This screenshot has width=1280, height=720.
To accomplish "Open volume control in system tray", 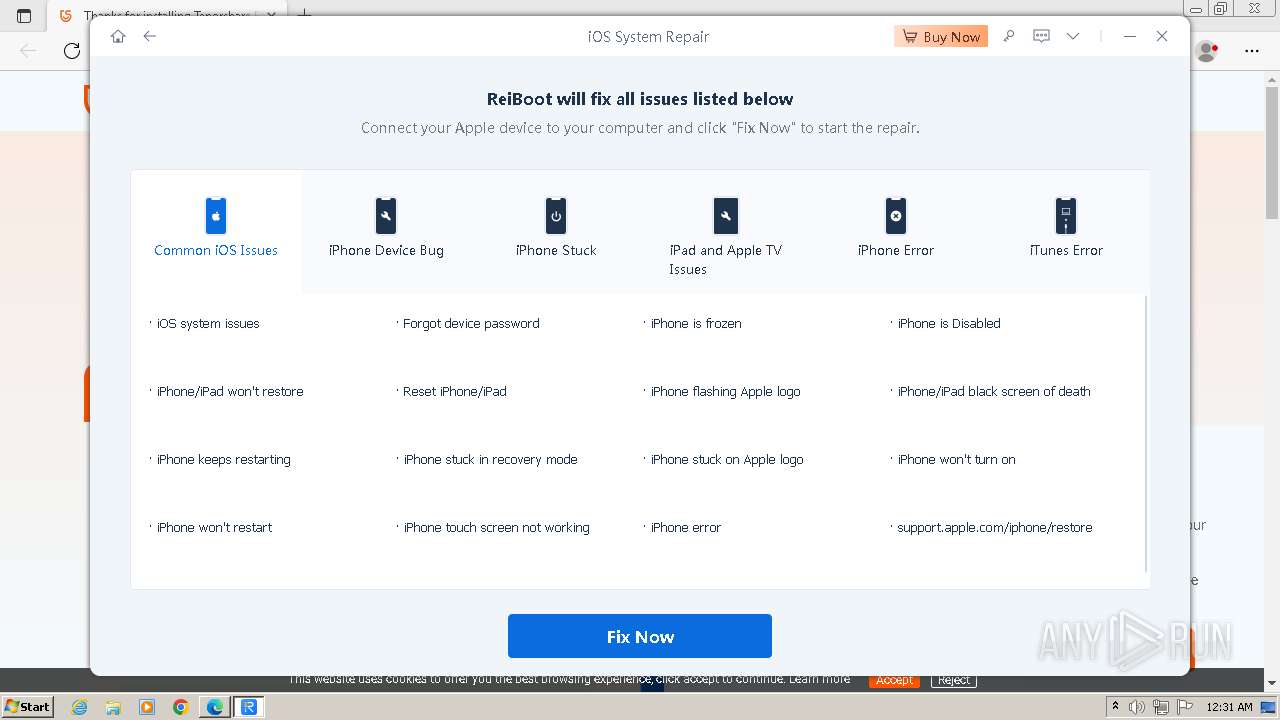I will tap(1137, 707).
